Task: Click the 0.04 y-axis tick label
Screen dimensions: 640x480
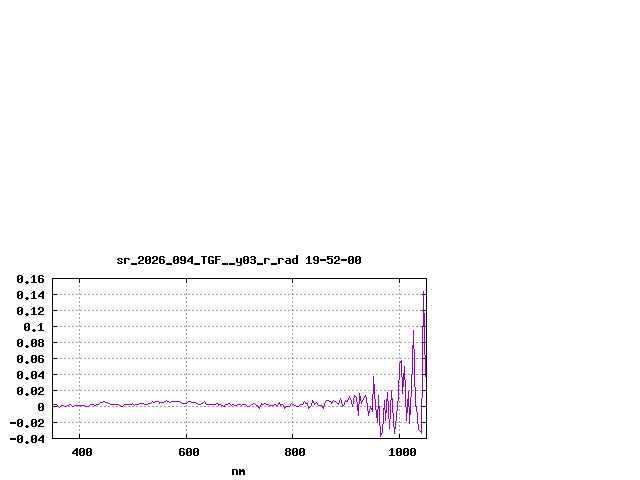Action: tap(30, 375)
